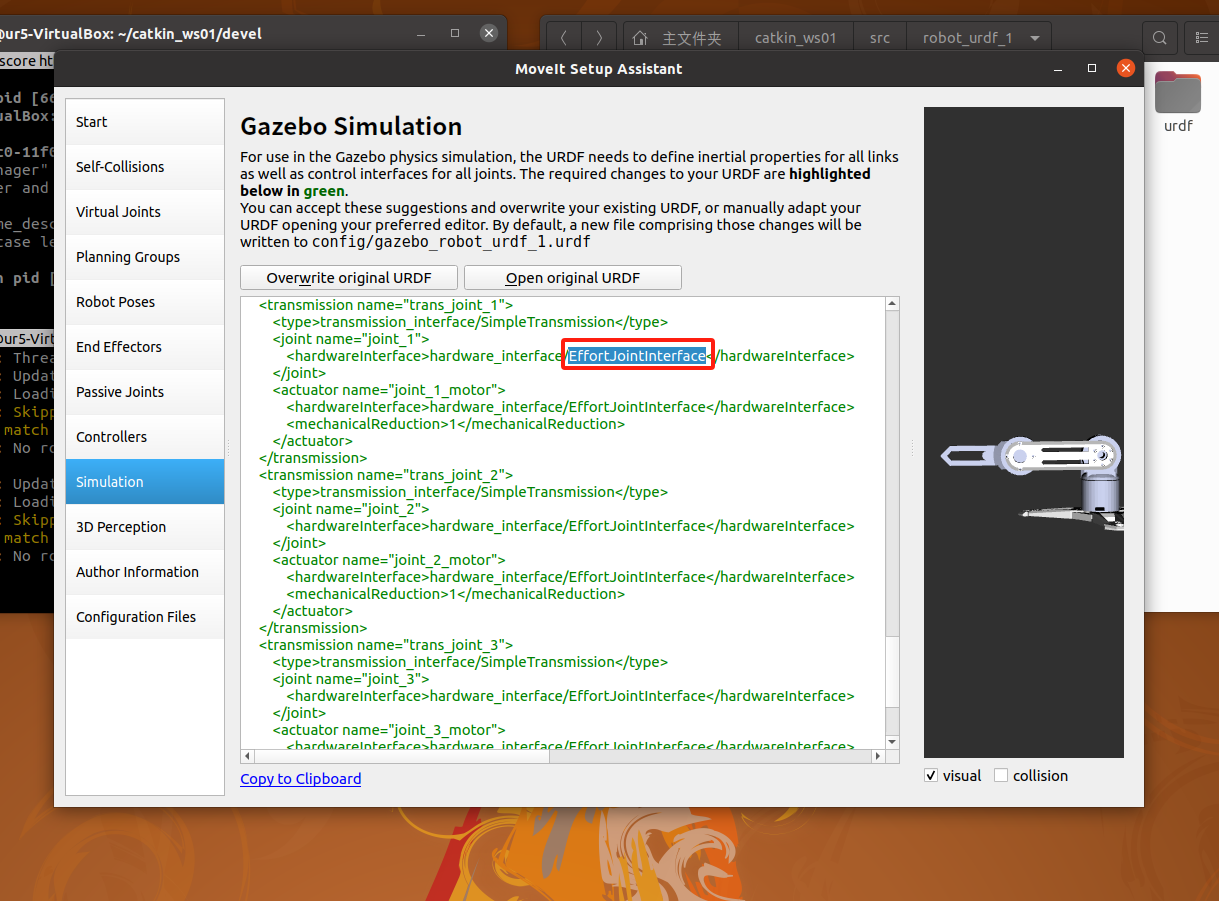Image resolution: width=1219 pixels, height=901 pixels.
Task: Click actuator name joint_2_motor line
Action: (x=389, y=560)
